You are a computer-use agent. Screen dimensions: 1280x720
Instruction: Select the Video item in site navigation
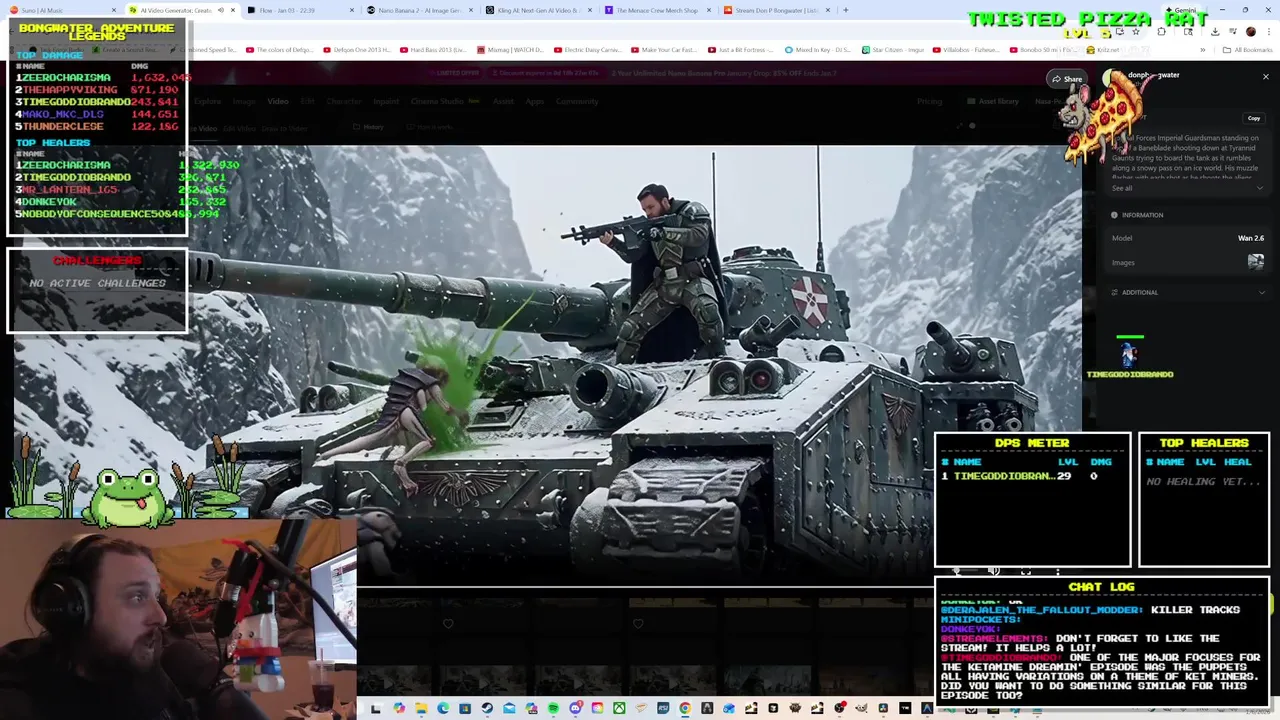tap(278, 101)
